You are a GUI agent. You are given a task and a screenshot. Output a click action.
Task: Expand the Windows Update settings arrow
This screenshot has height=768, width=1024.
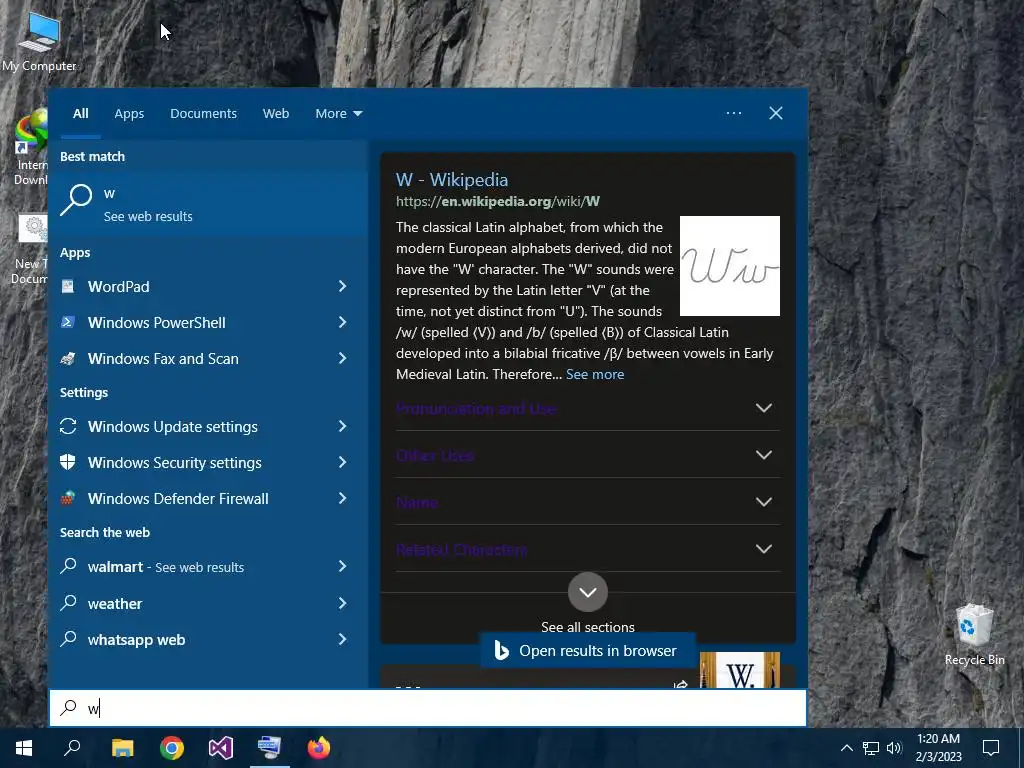click(342, 426)
